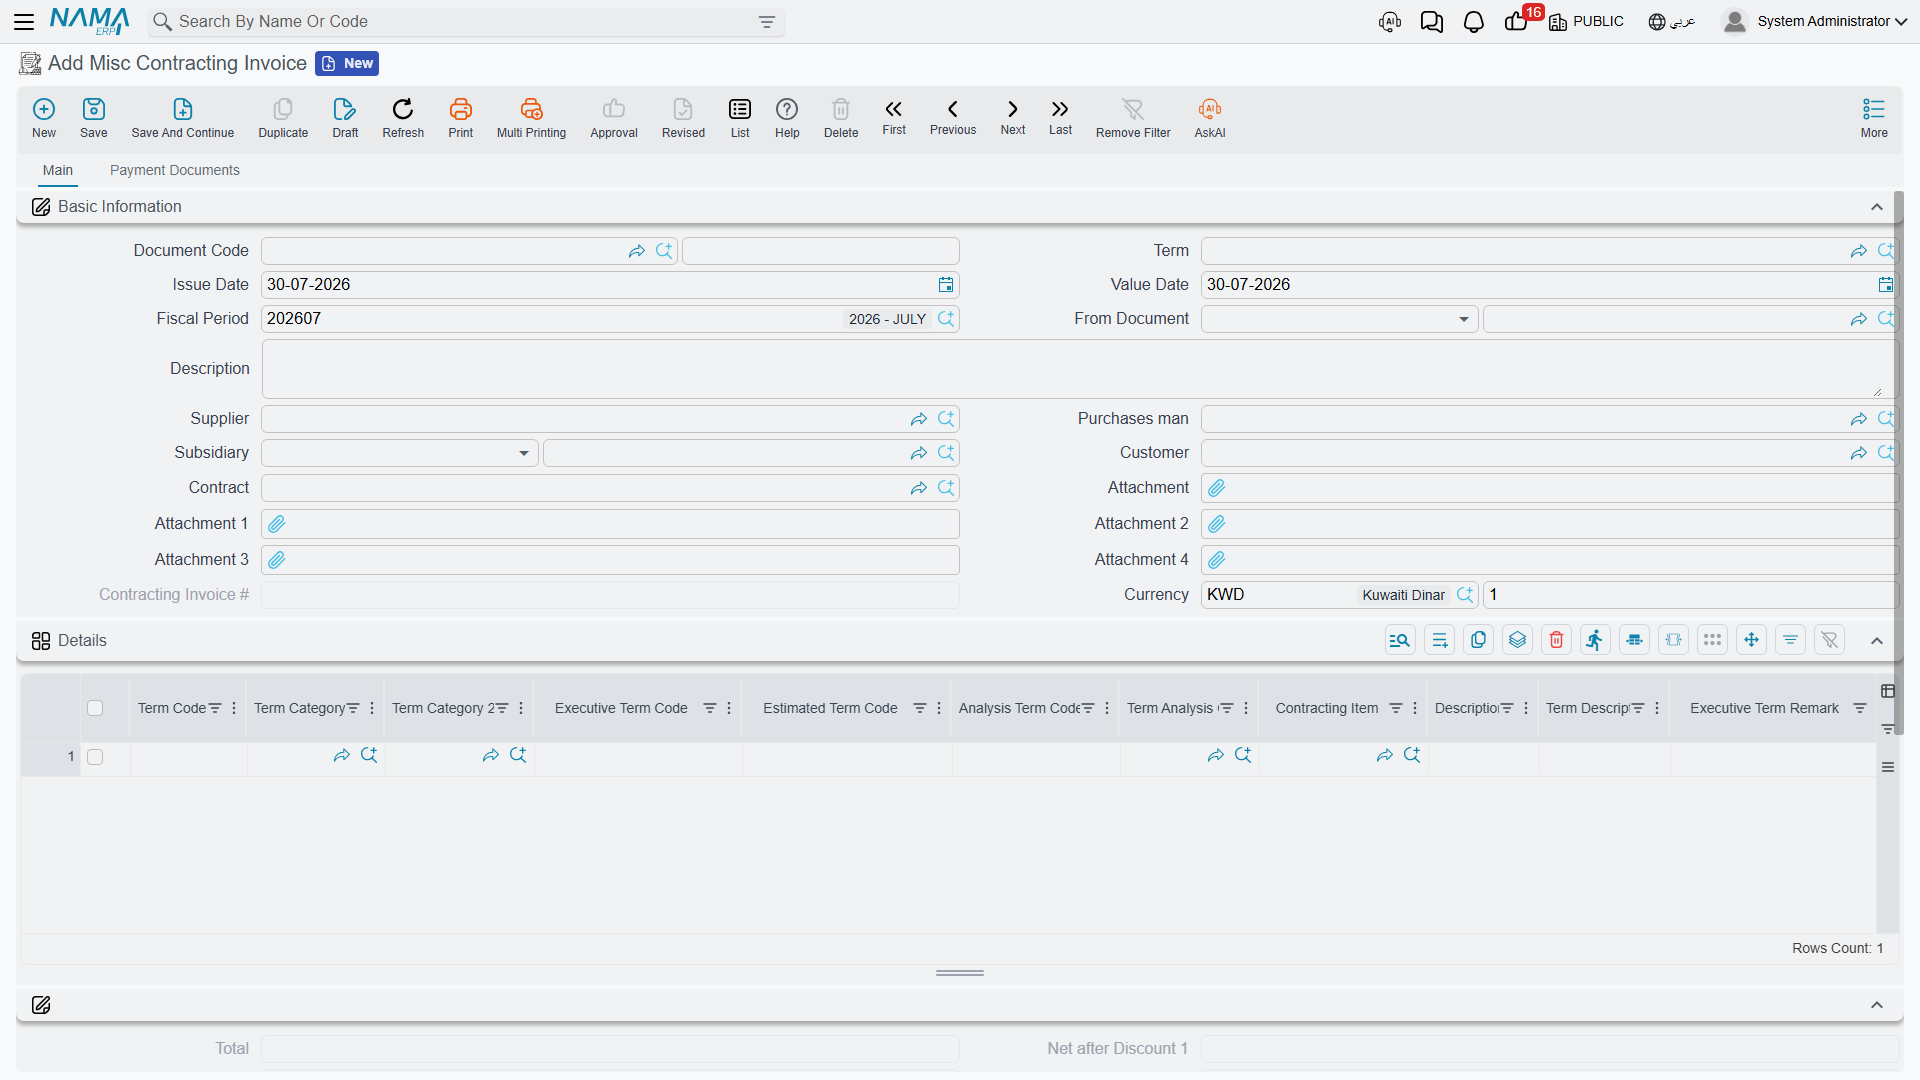Click Save And Continue icon
This screenshot has height=1080, width=1920.
183,118
